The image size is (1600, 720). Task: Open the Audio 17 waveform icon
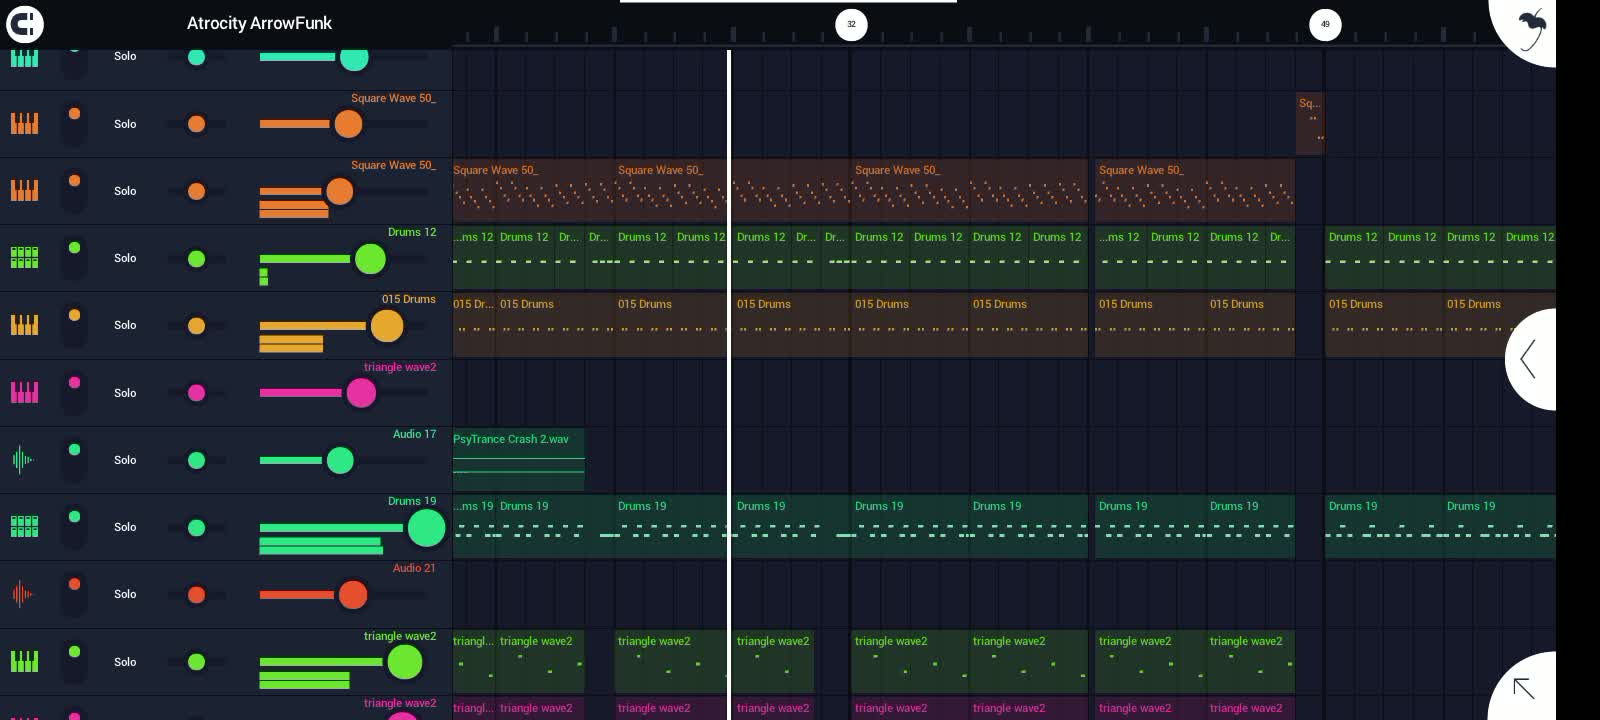pos(22,460)
